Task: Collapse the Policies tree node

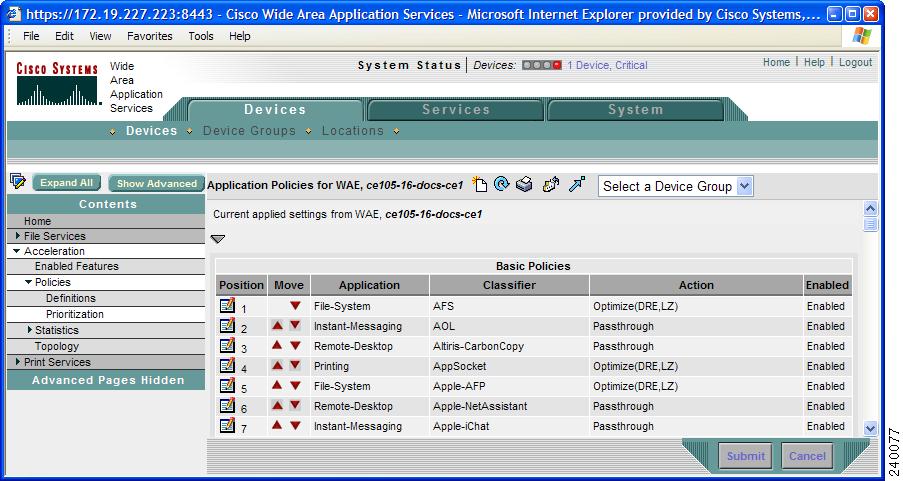Action: pos(28,282)
